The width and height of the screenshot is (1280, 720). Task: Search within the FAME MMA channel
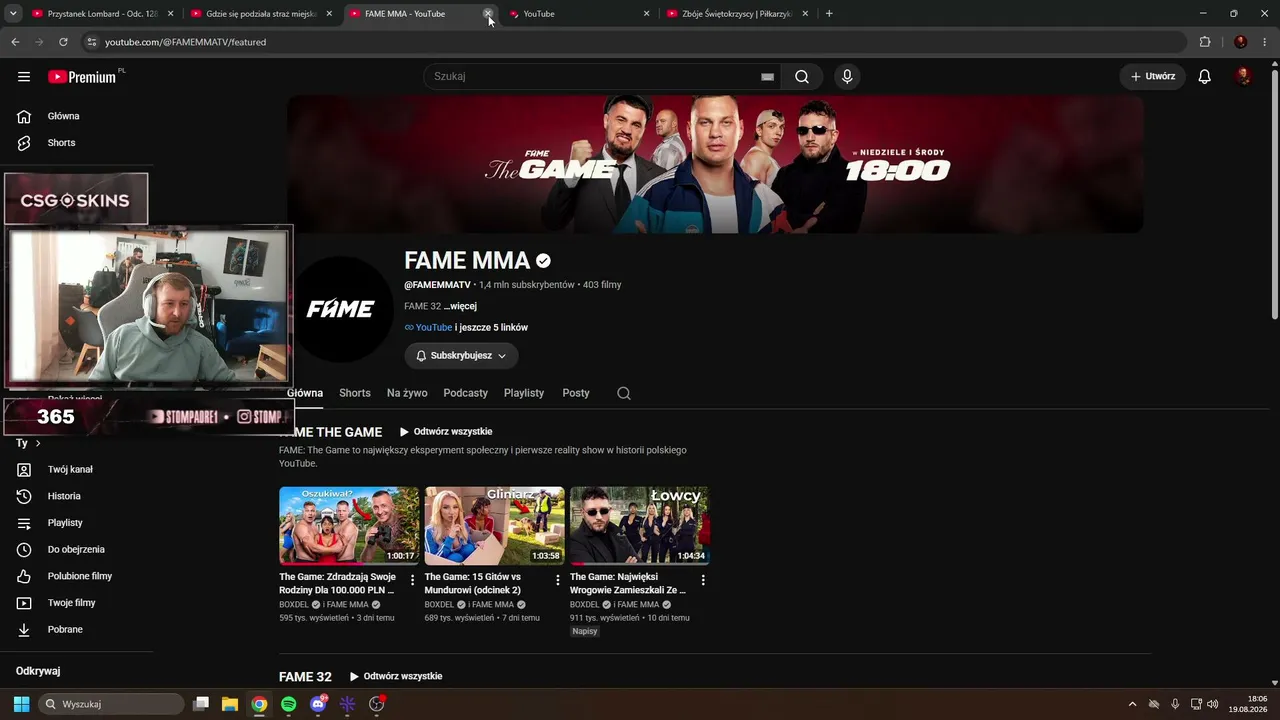[624, 393]
